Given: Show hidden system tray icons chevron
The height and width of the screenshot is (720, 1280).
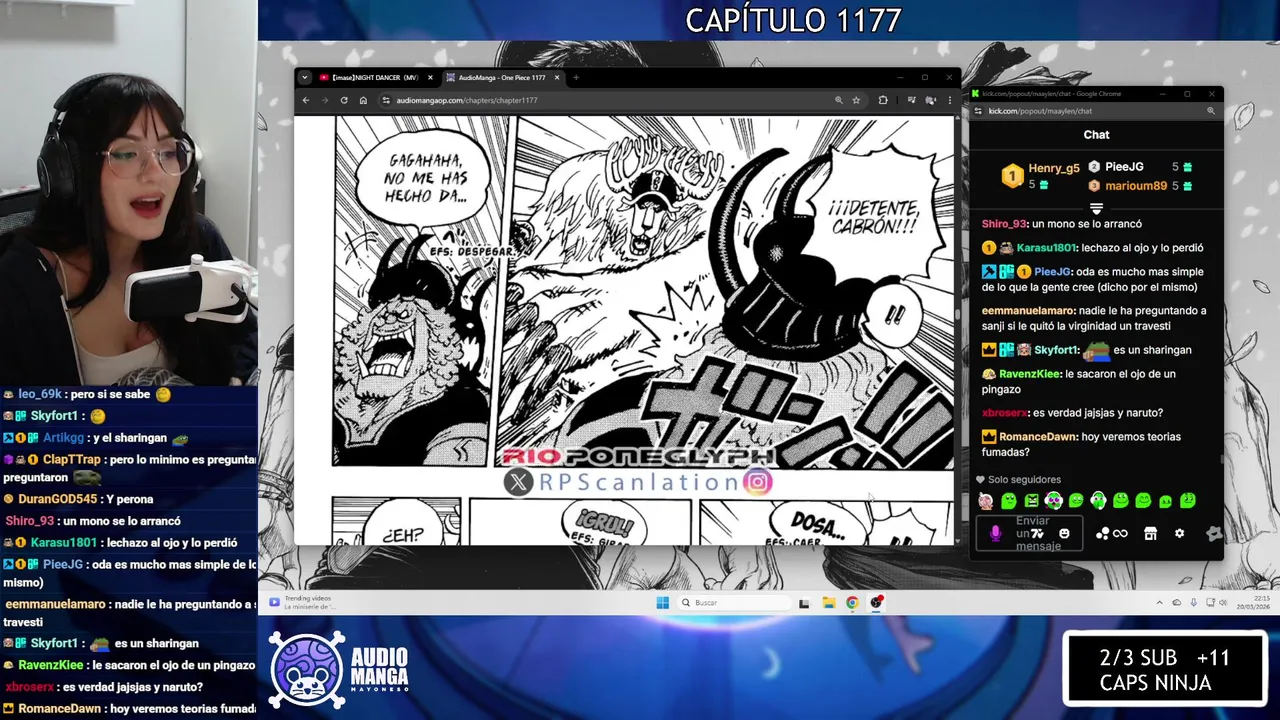Looking at the screenshot, I should (x=1160, y=603).
